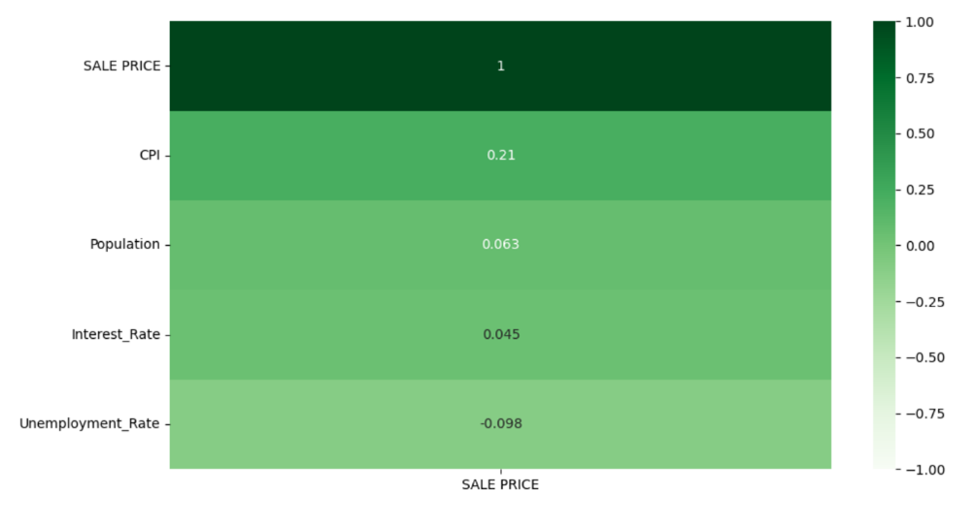Click the Population row label

point(124,244)
